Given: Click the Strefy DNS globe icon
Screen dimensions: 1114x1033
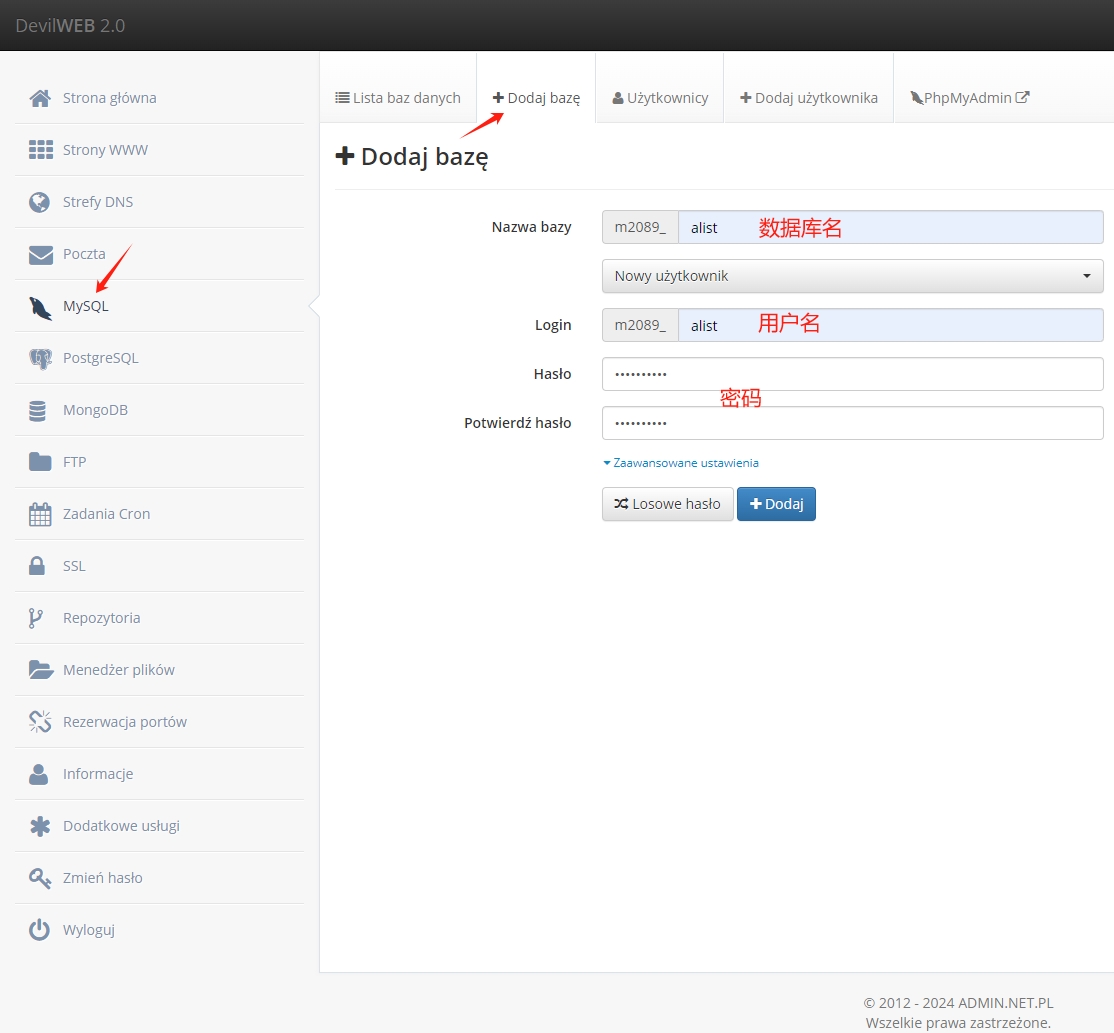Looking at the screenshot, I should [40, 202].
